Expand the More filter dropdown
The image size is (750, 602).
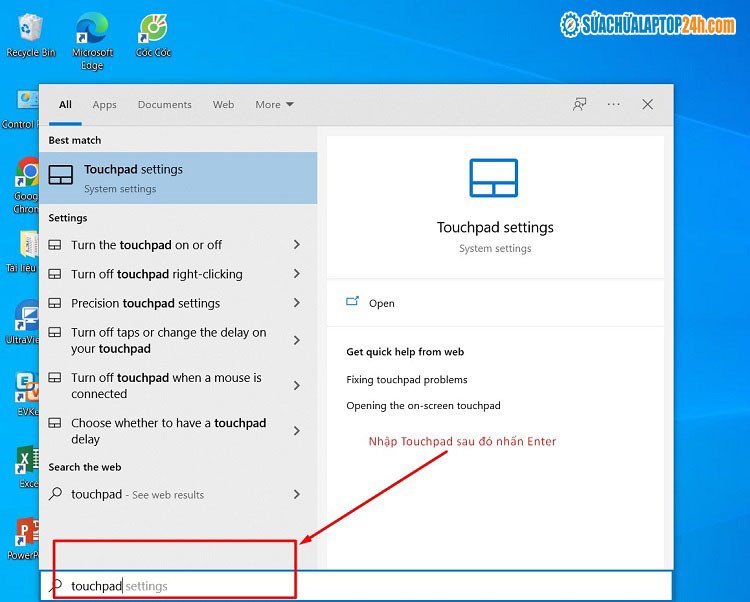(274, 104)
